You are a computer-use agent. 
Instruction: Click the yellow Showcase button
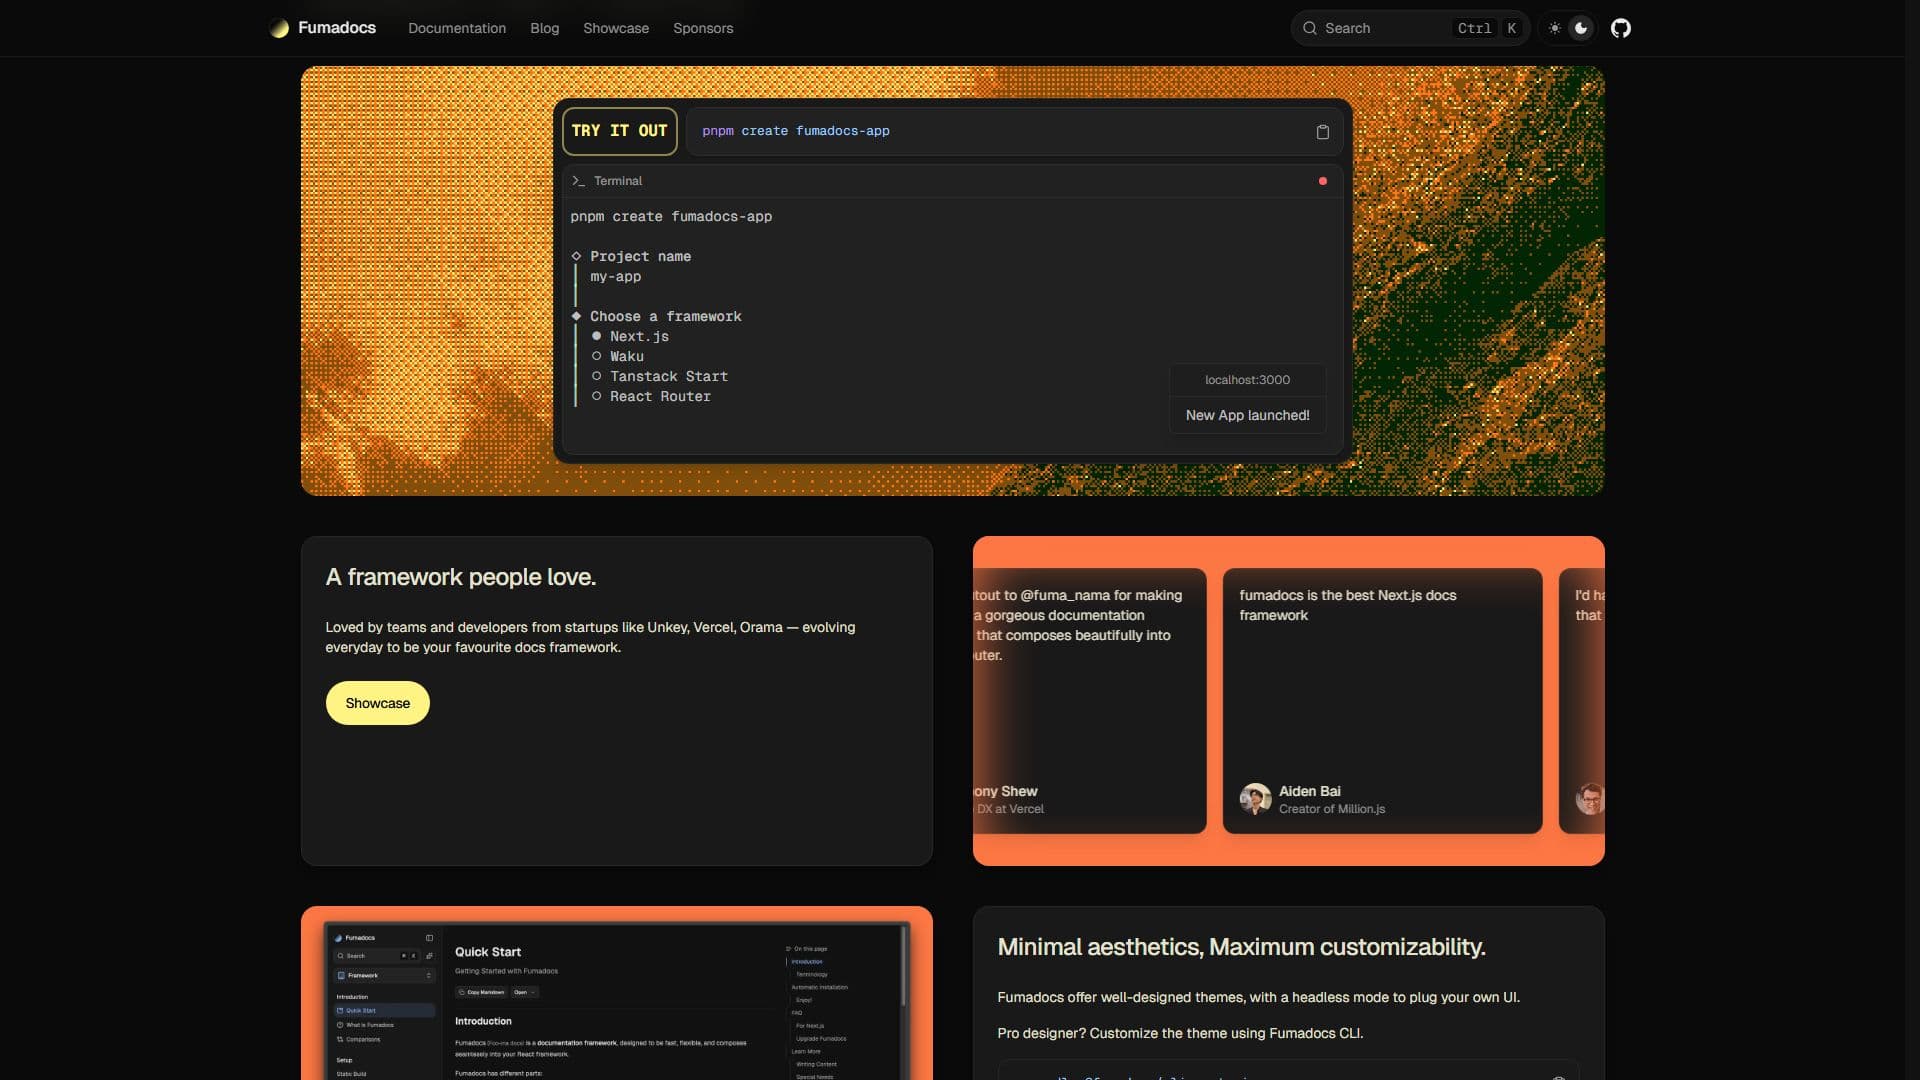[378, 703]
